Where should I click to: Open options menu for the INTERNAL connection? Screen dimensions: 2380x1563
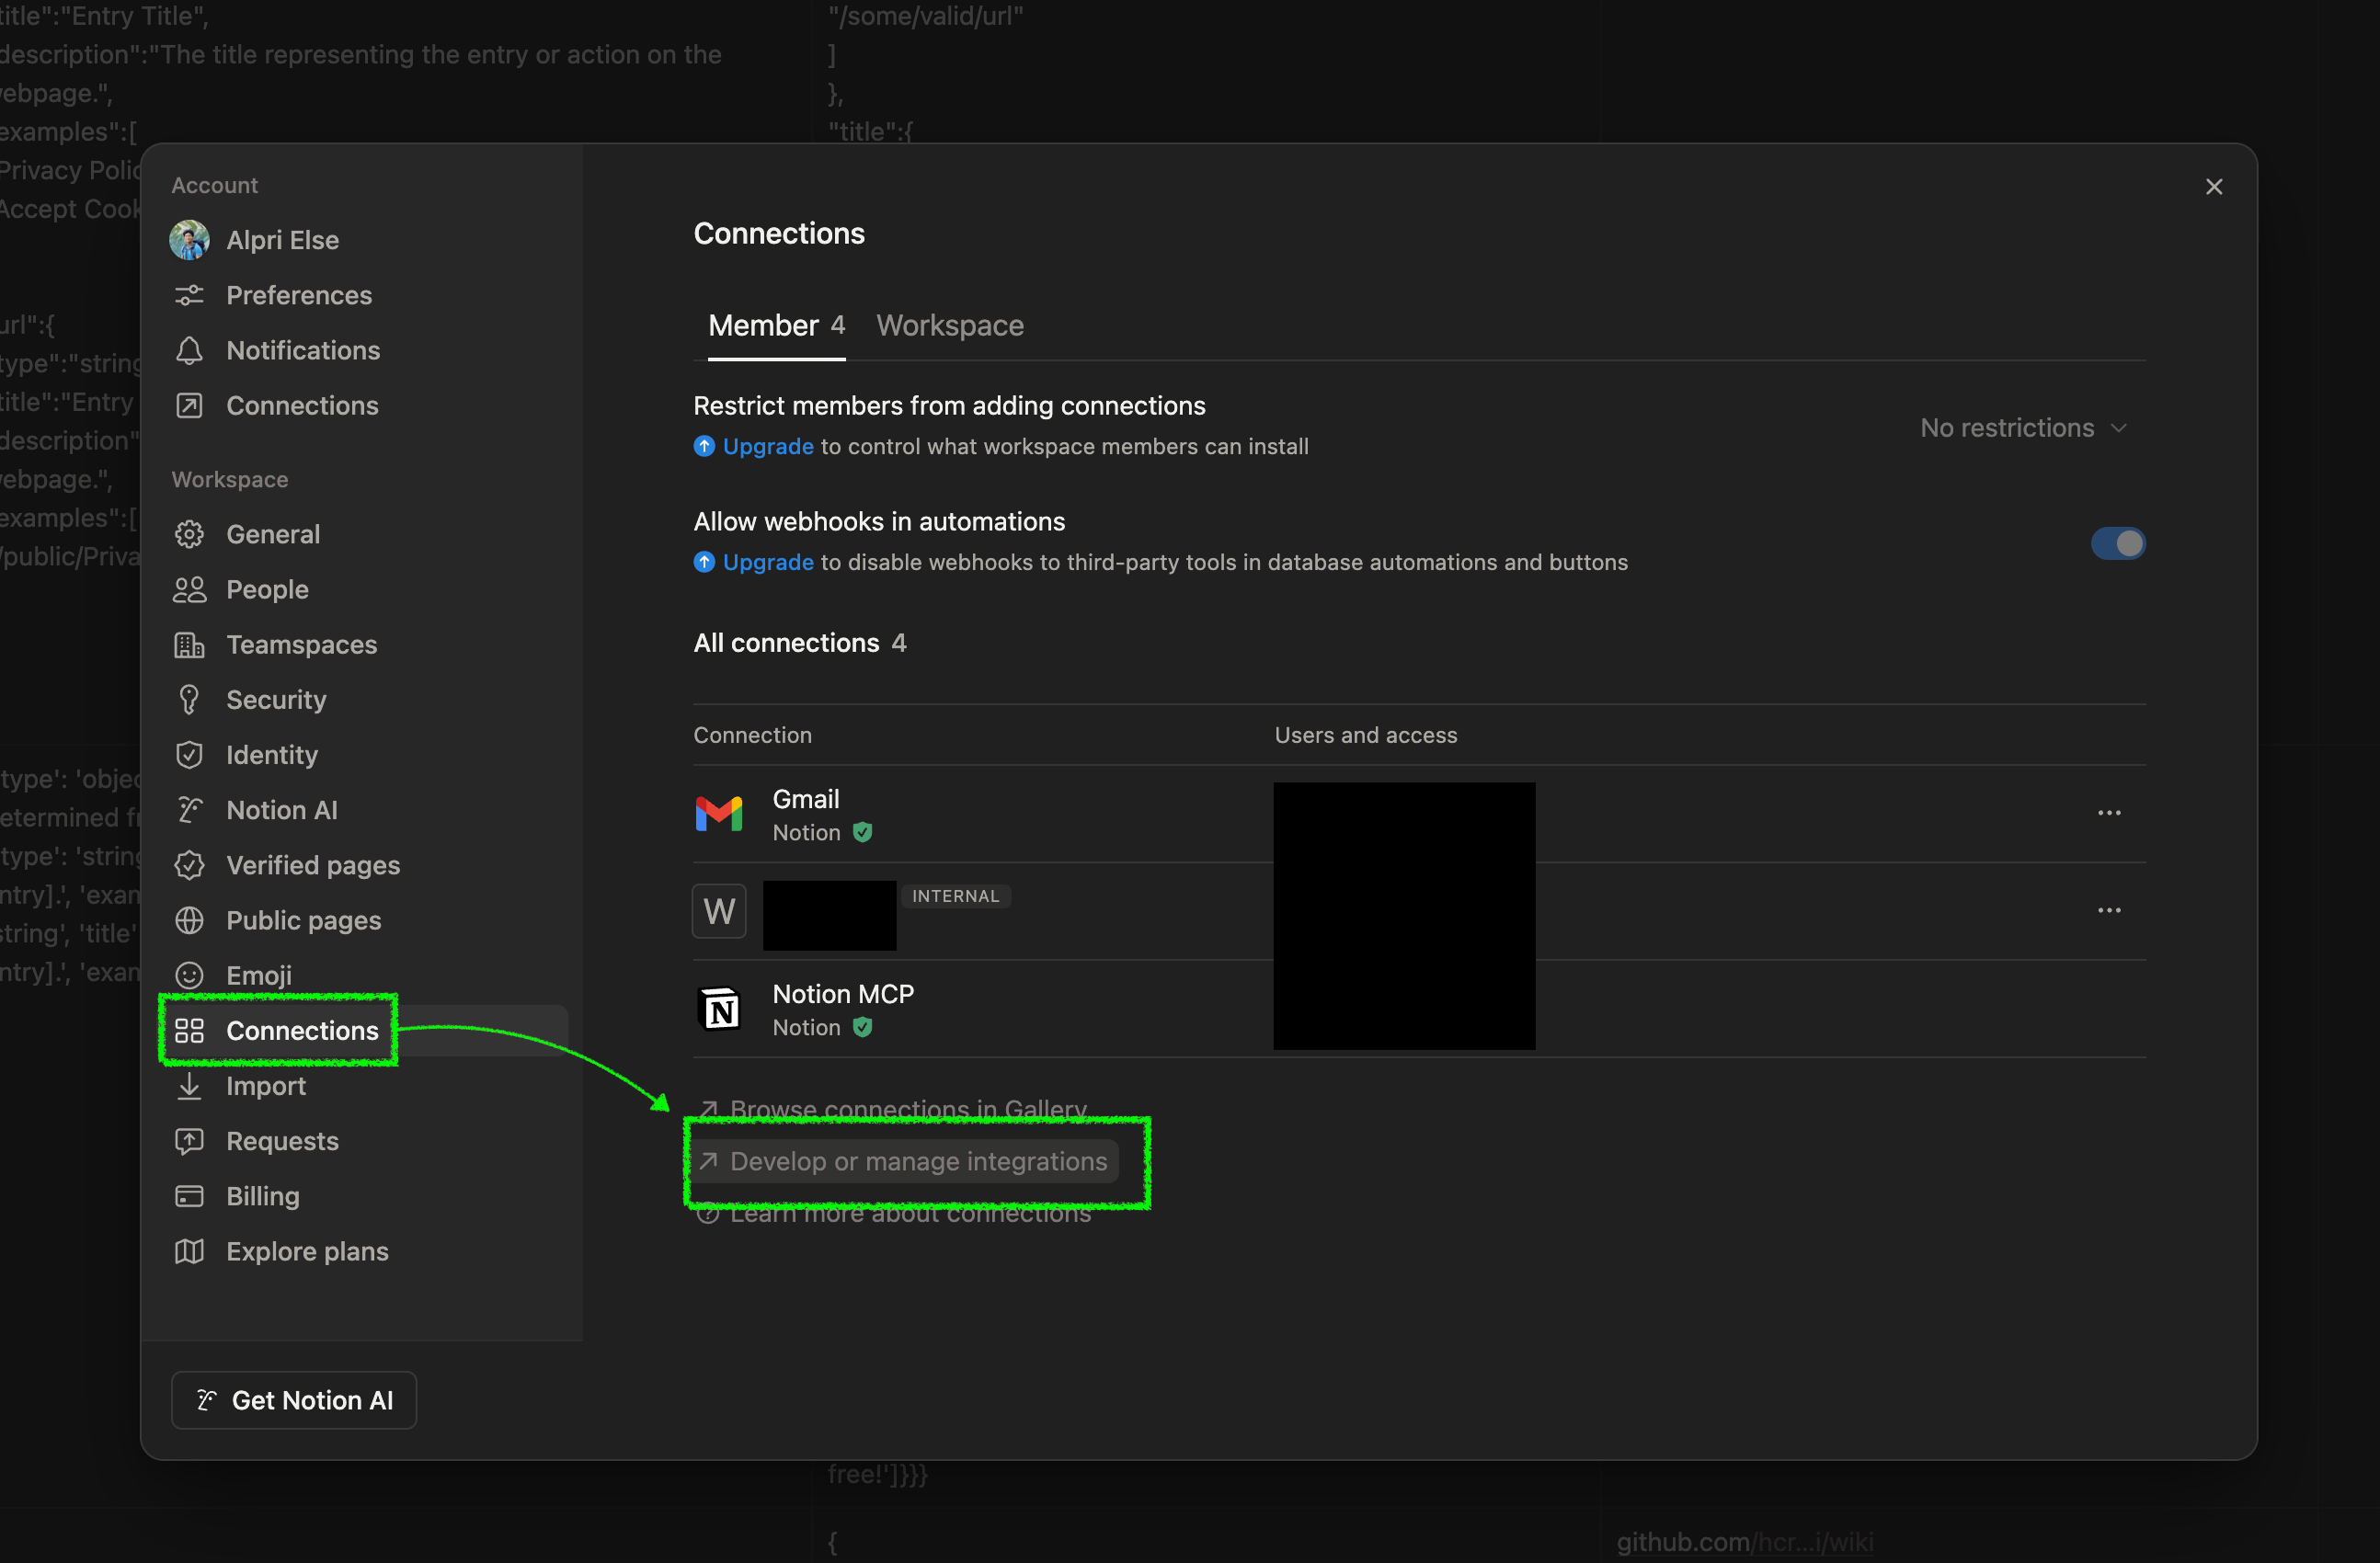2109,910
